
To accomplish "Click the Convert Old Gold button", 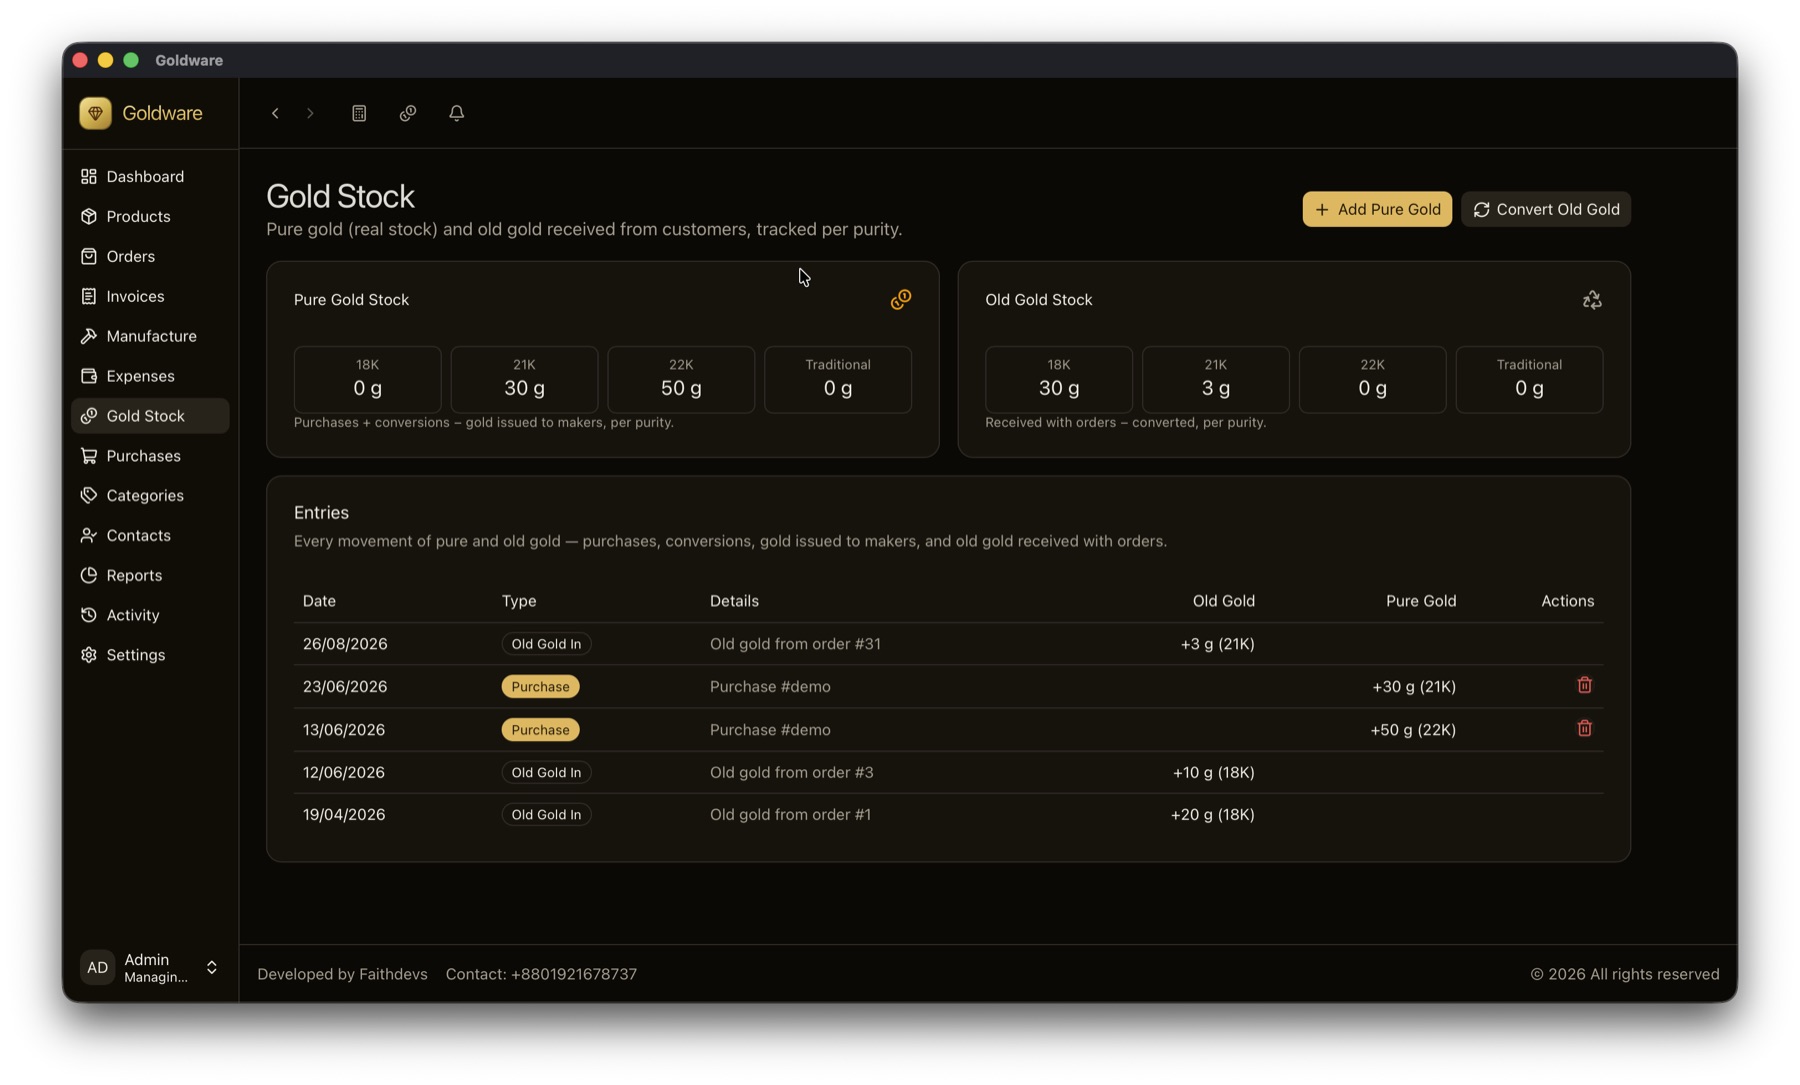I will tap(1546, 209).
